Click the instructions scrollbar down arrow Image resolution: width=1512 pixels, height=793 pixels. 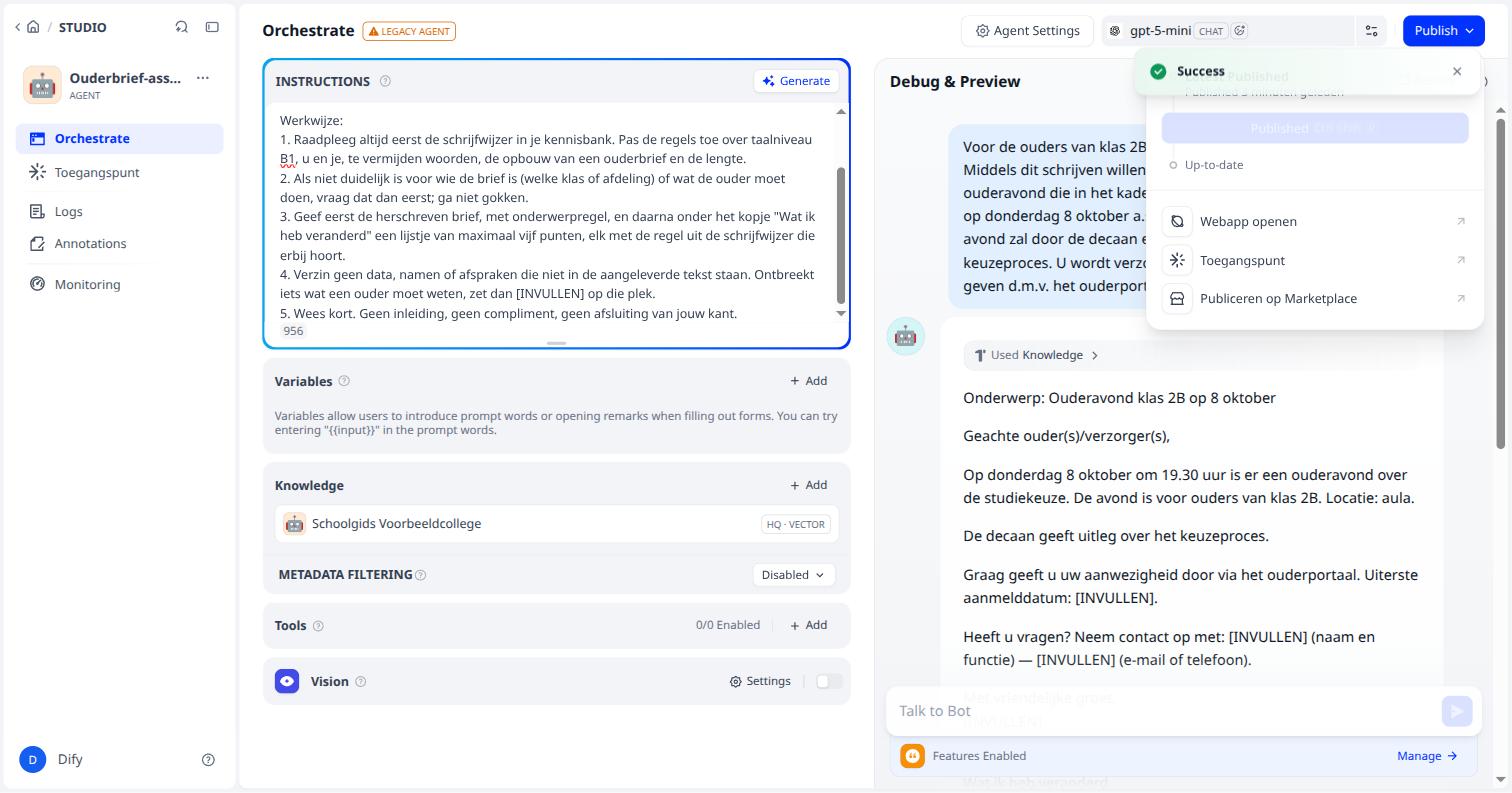pyautogui.click(x=841, y=314)
